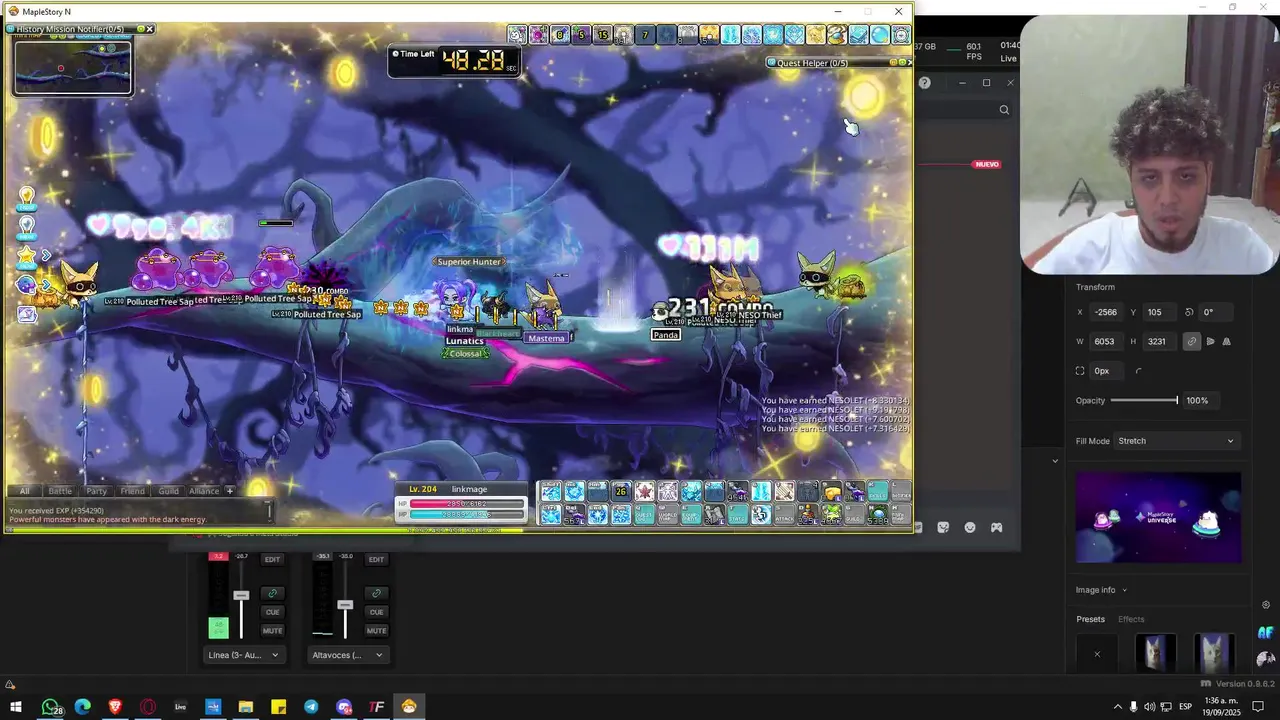Viewport: 1280px width, 720px height.
Task: Add a new chat tab with plus button
Action: 229,491
